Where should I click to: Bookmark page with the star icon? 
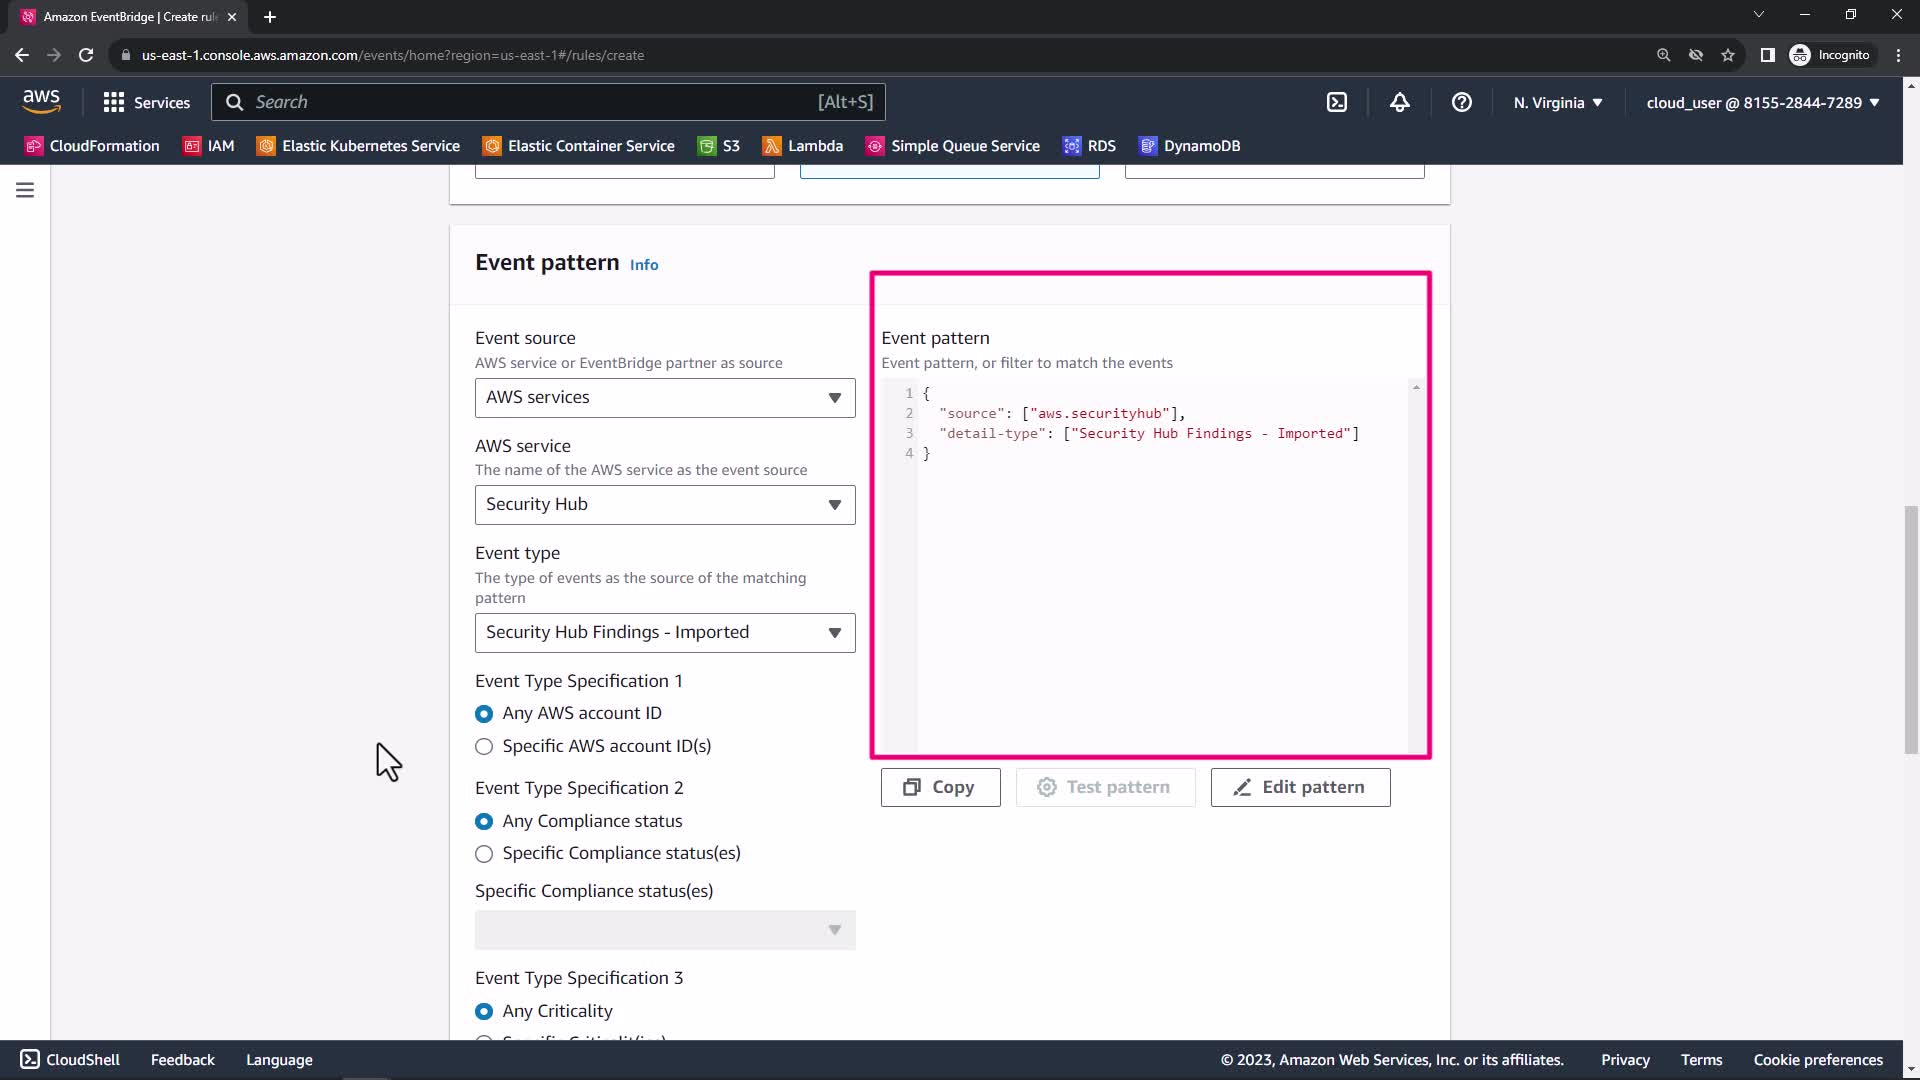(x=1727, y=55)
